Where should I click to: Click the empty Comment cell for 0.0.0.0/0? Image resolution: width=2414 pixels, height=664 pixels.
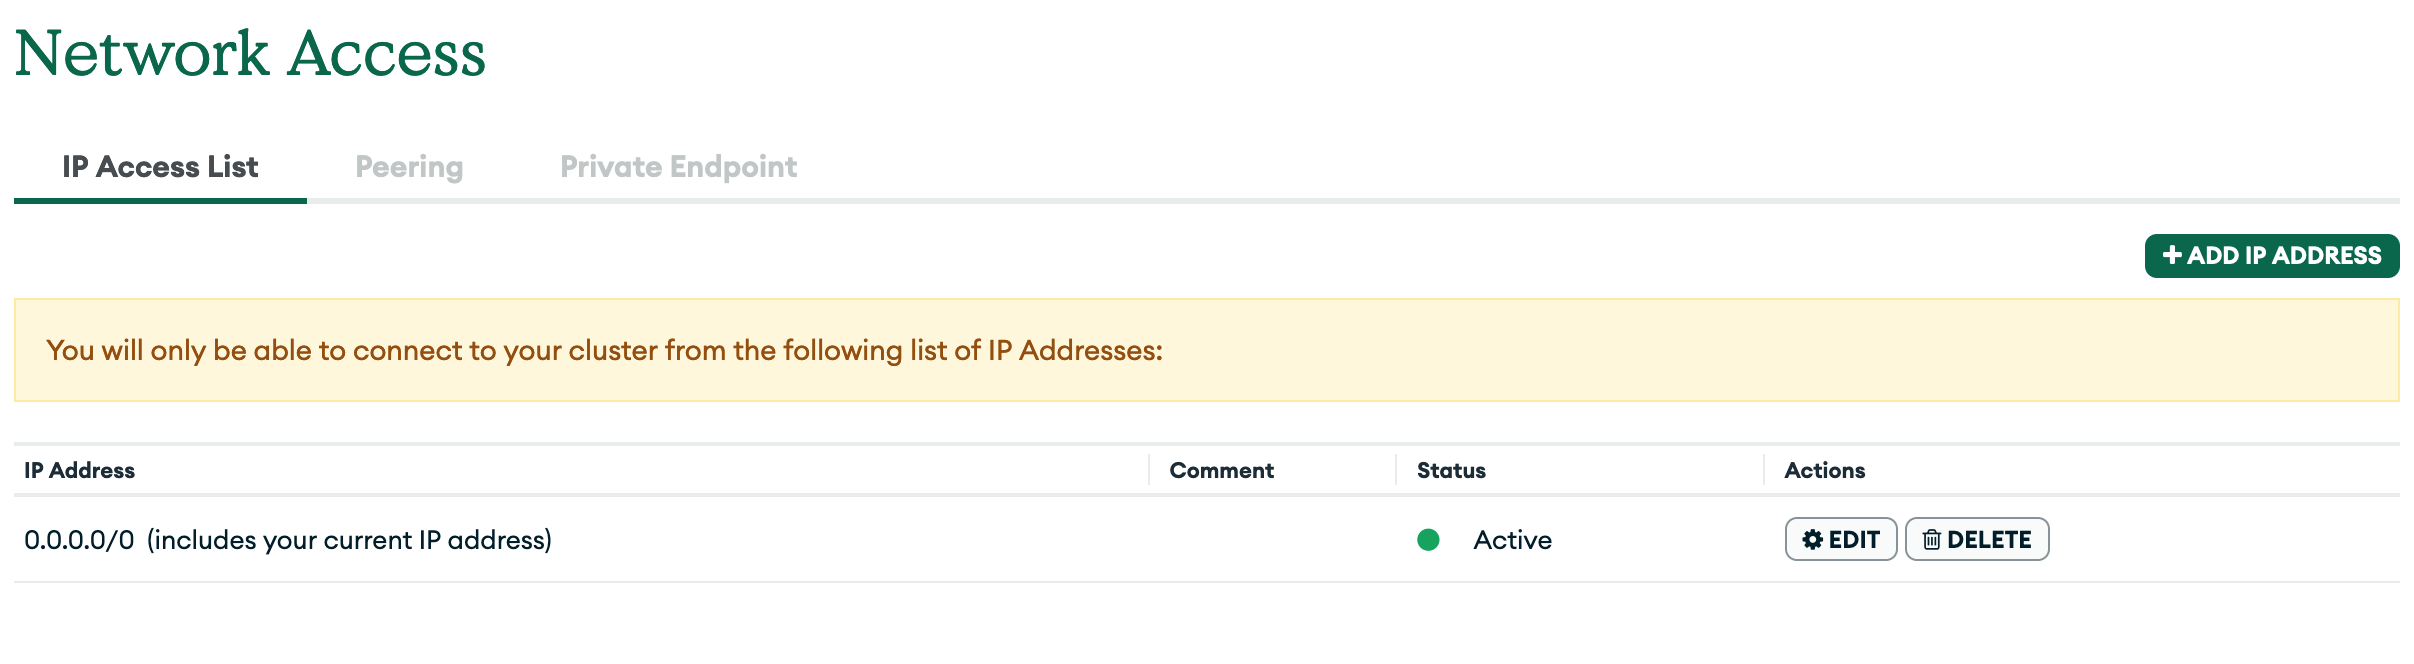coord(1272,540)
